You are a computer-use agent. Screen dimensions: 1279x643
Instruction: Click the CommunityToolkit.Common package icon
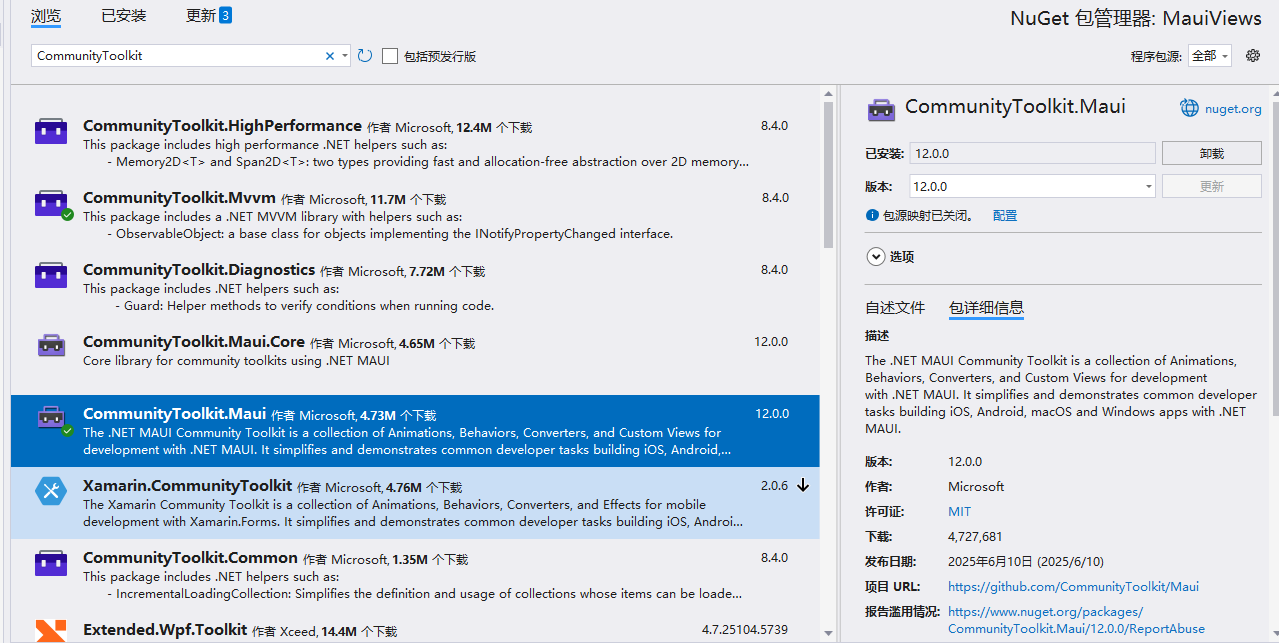[51, 563]
